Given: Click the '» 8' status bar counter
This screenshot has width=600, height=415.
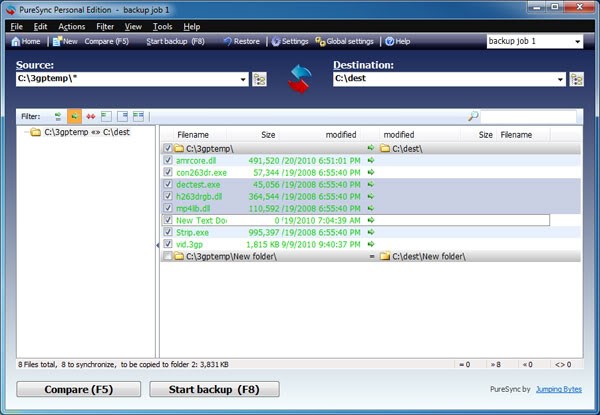Looking at the screenshot, I should point(496,365).
